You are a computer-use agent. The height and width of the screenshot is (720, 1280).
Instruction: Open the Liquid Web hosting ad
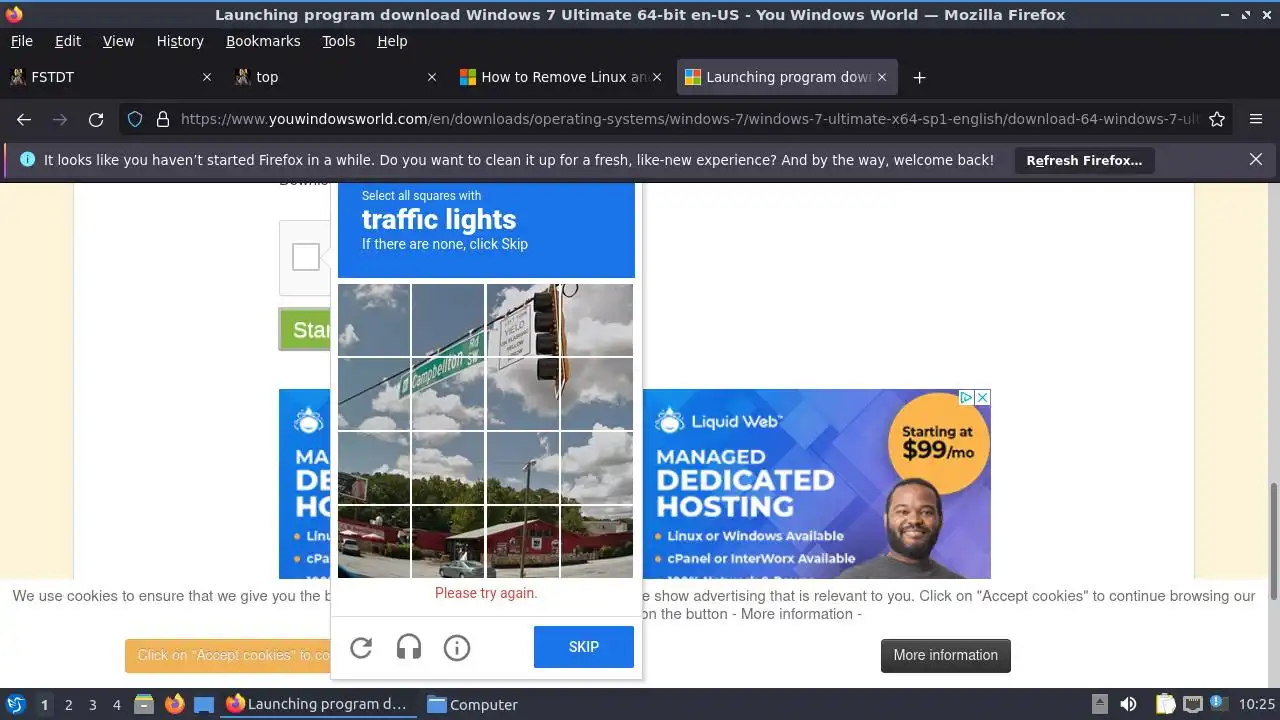click(815, 484)
